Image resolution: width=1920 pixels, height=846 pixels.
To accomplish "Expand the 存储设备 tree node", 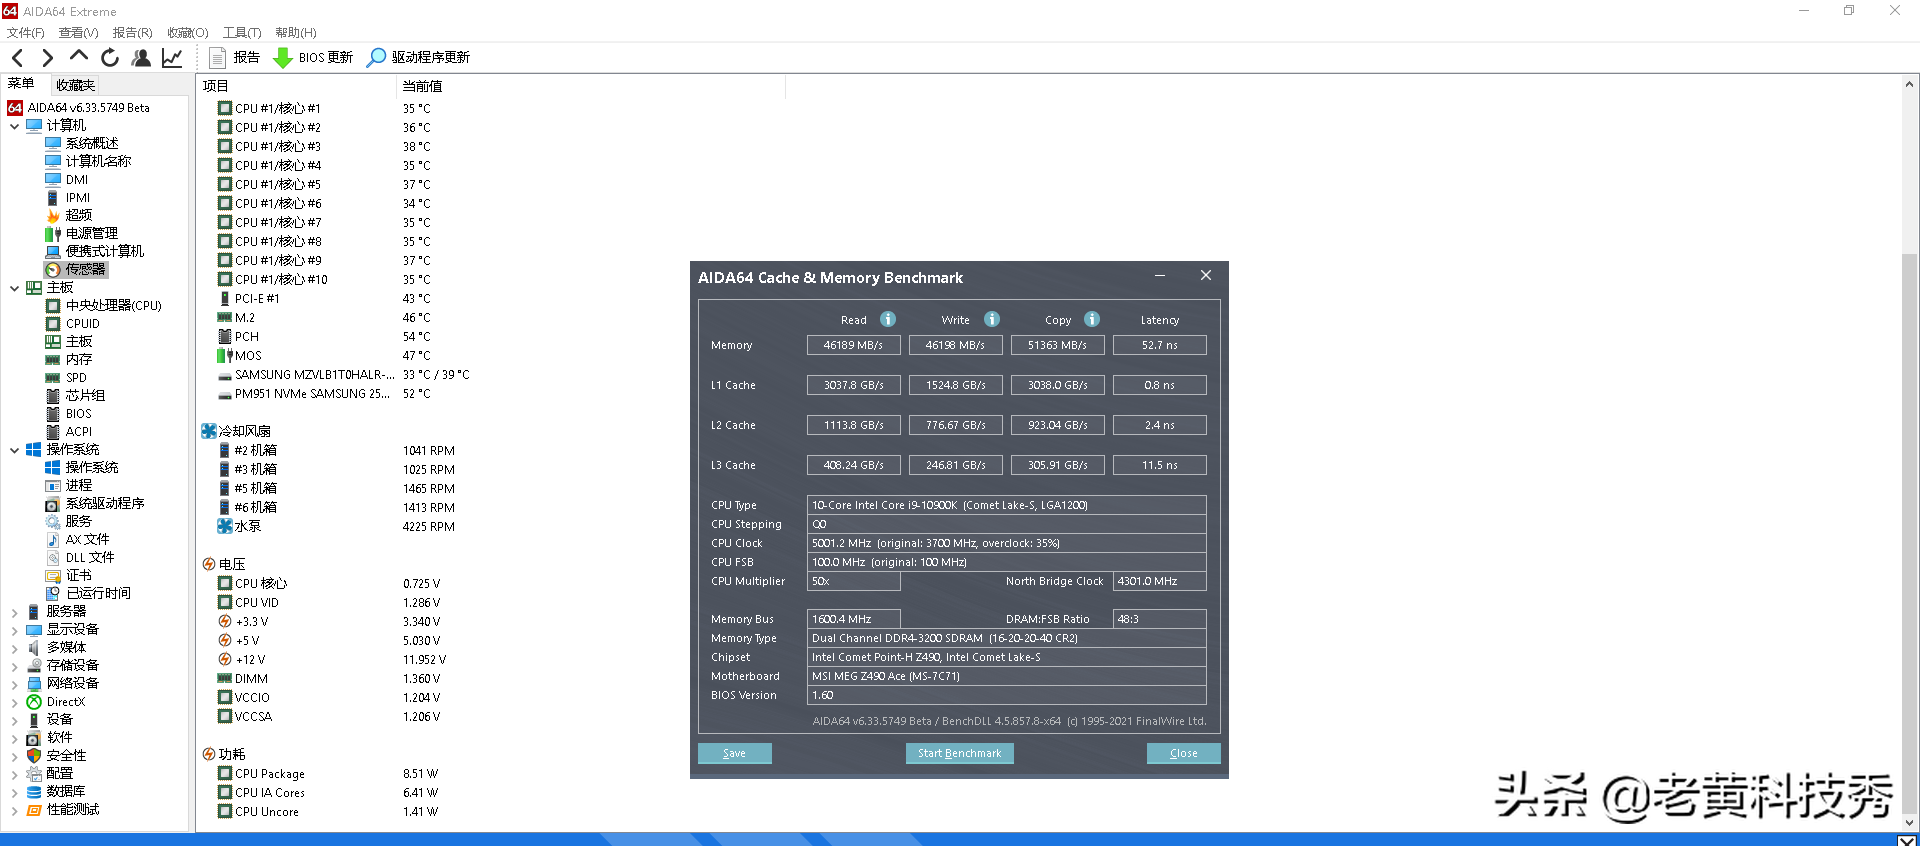I will (x=14, y=666).
